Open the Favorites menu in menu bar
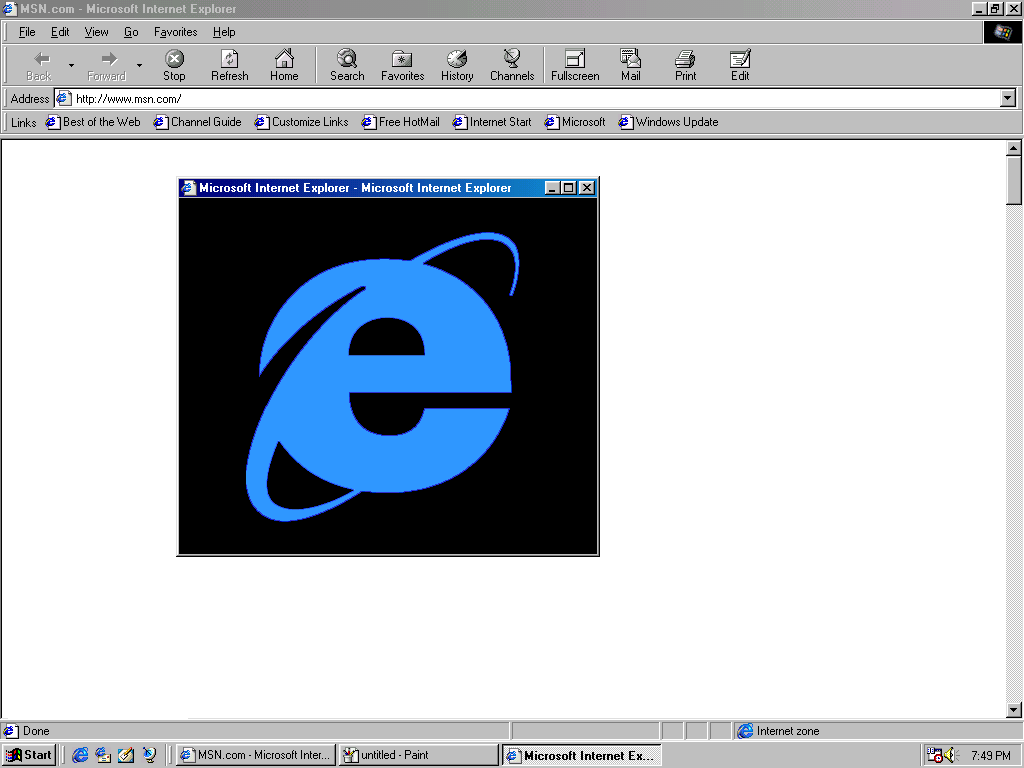1024x768 pixels. point(175,32)
